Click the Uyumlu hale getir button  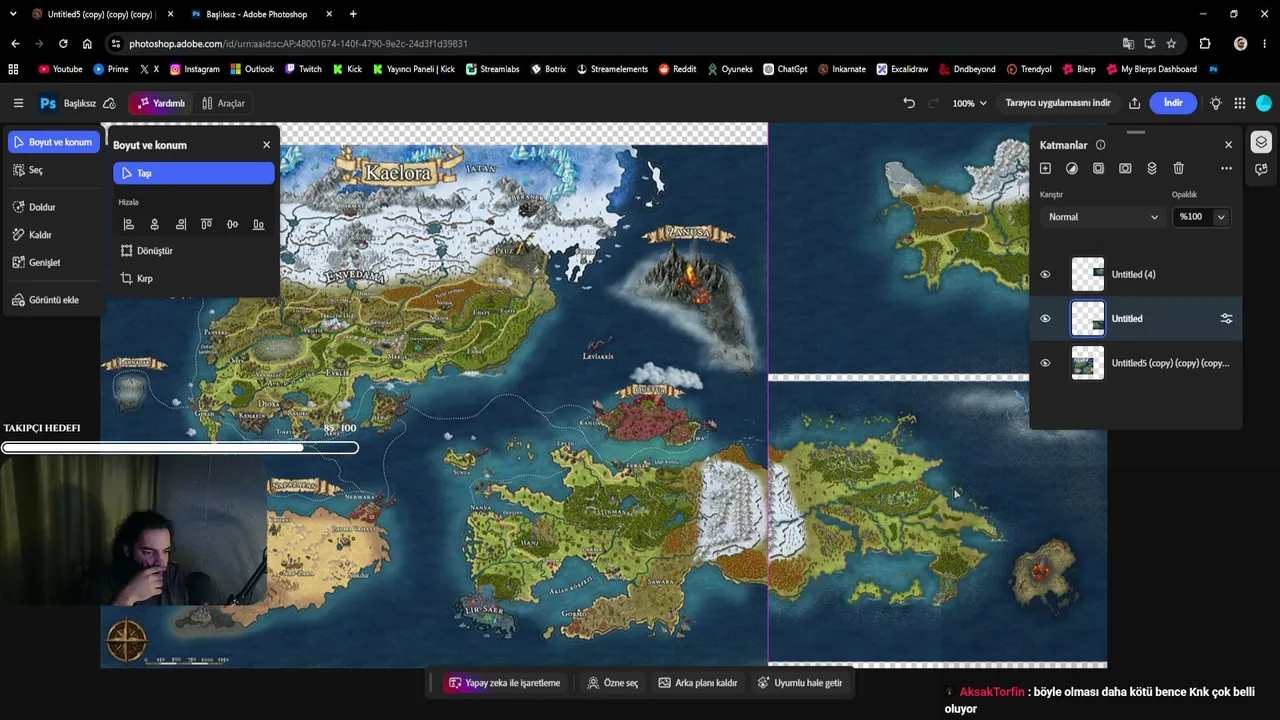tap(800, 683)
